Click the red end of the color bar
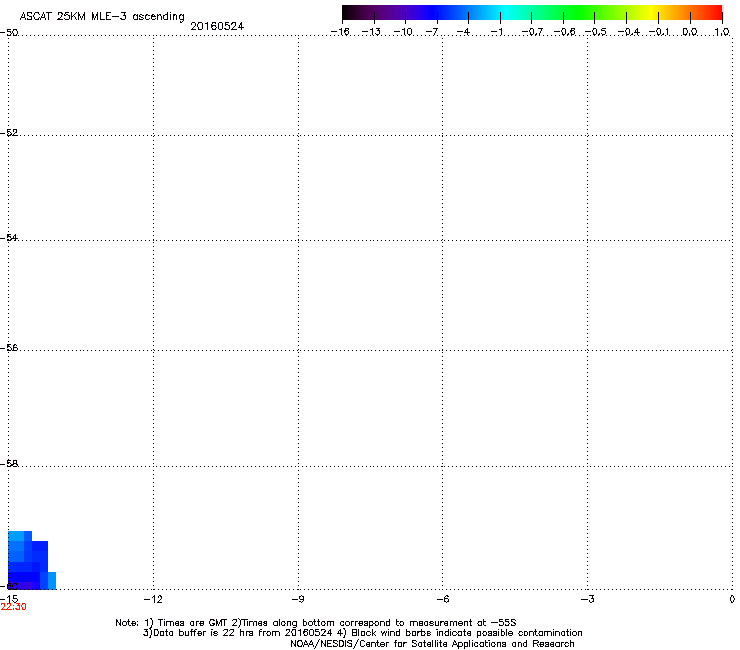Screen dimensions: 740x650 point(713,13)
